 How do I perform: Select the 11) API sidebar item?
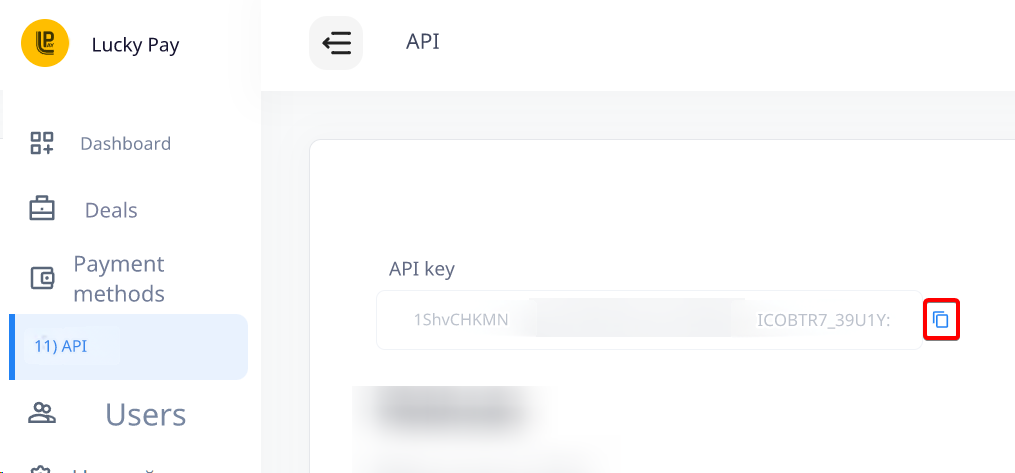61,346
